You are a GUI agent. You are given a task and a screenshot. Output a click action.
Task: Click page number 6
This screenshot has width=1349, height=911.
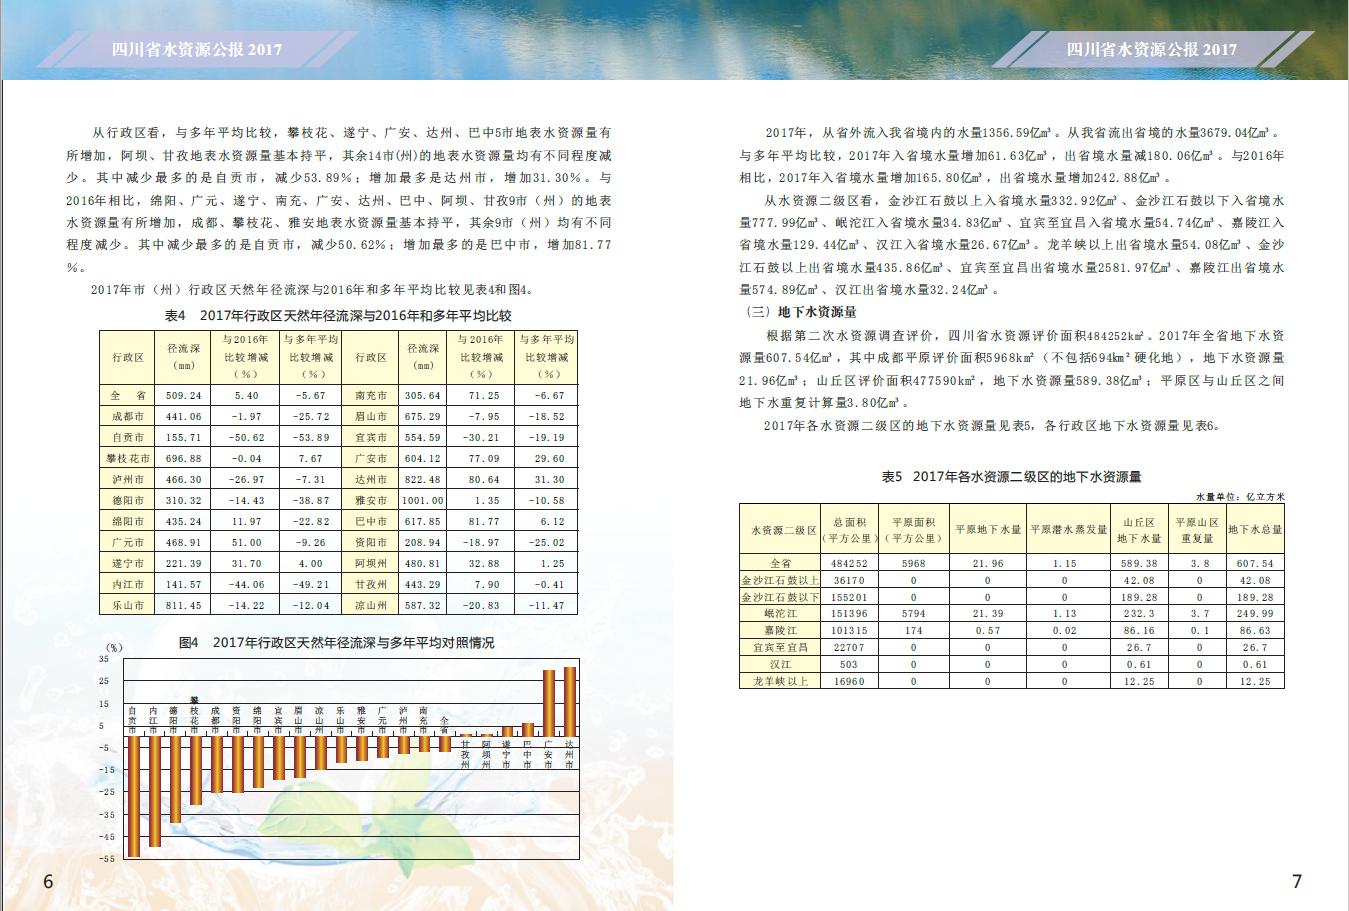[48, 881]
